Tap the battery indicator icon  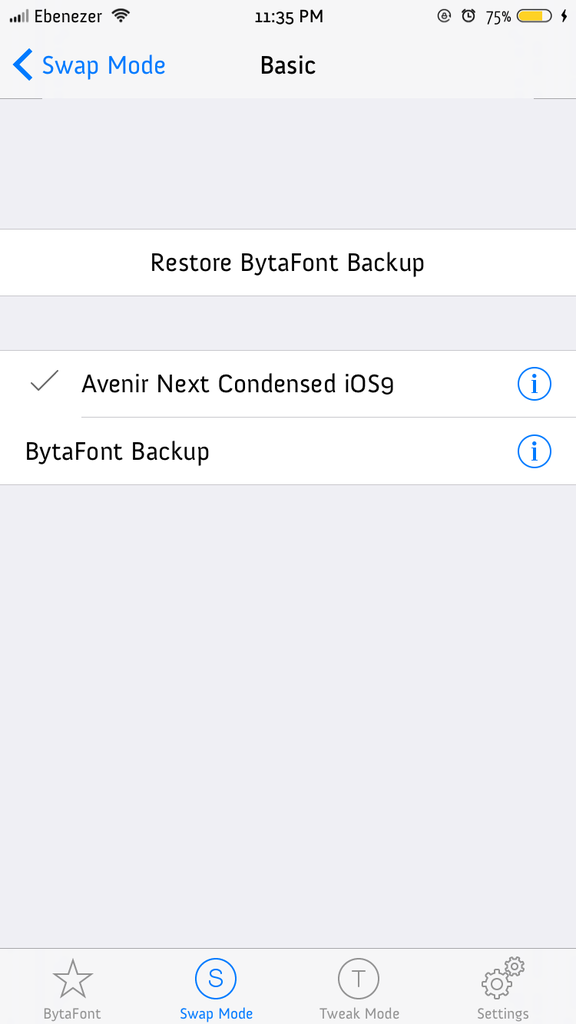(x=534, y=17)
